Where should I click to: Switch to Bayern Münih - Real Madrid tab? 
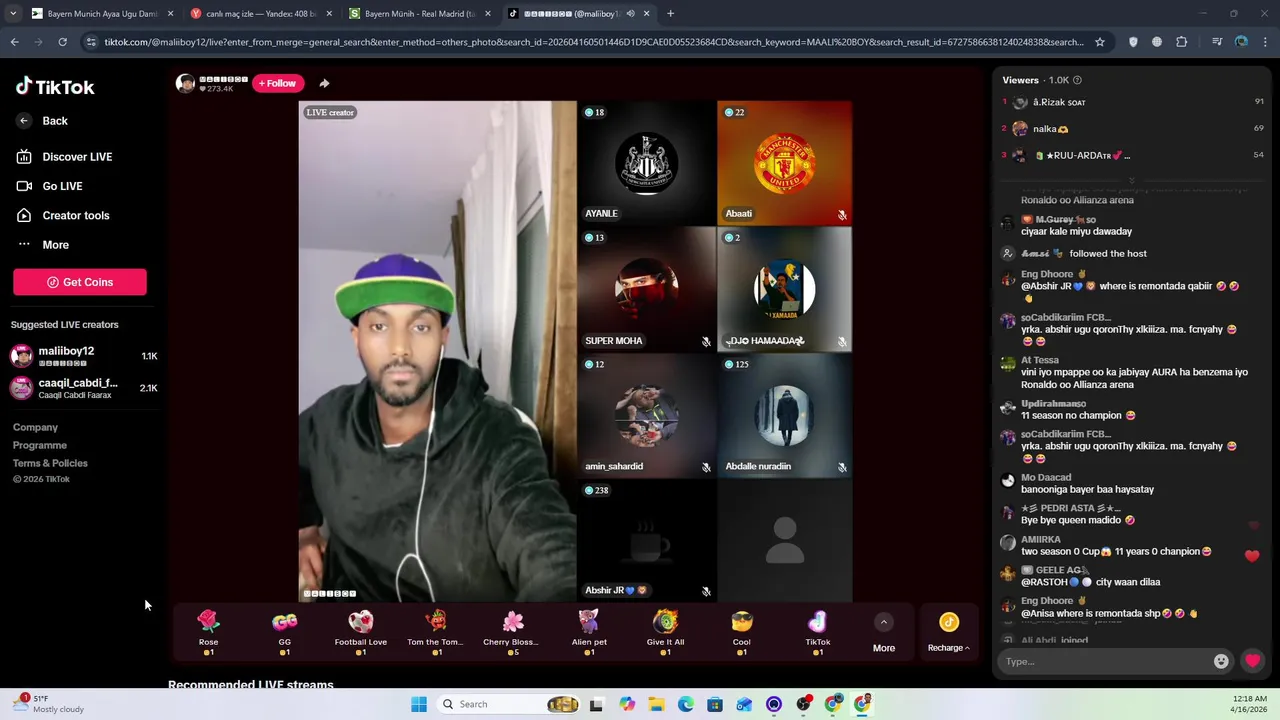420,14
